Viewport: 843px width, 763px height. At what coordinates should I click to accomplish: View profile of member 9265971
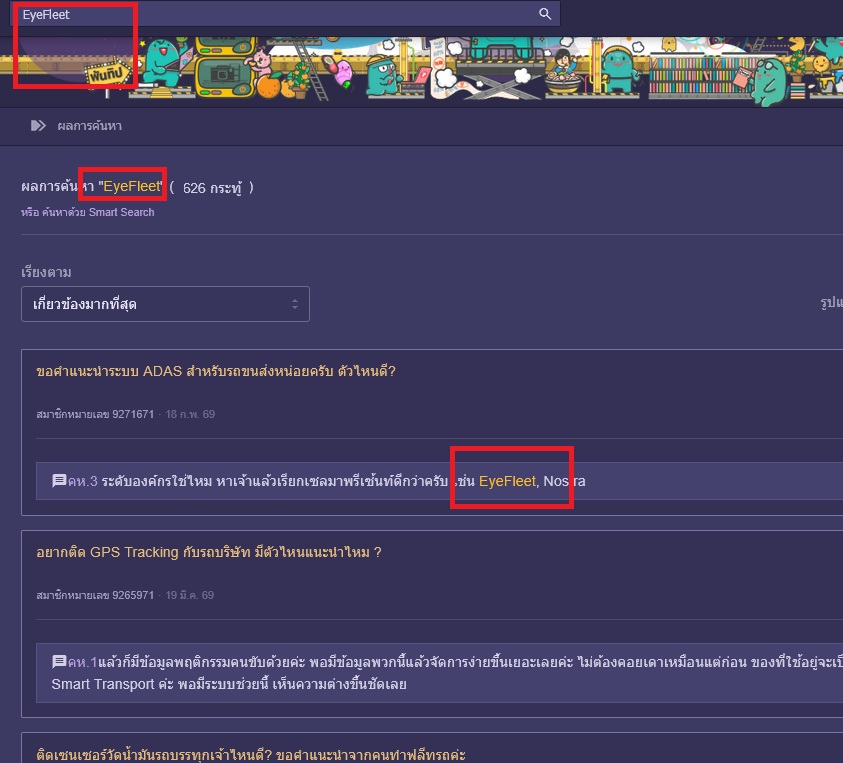pos(95,595)
